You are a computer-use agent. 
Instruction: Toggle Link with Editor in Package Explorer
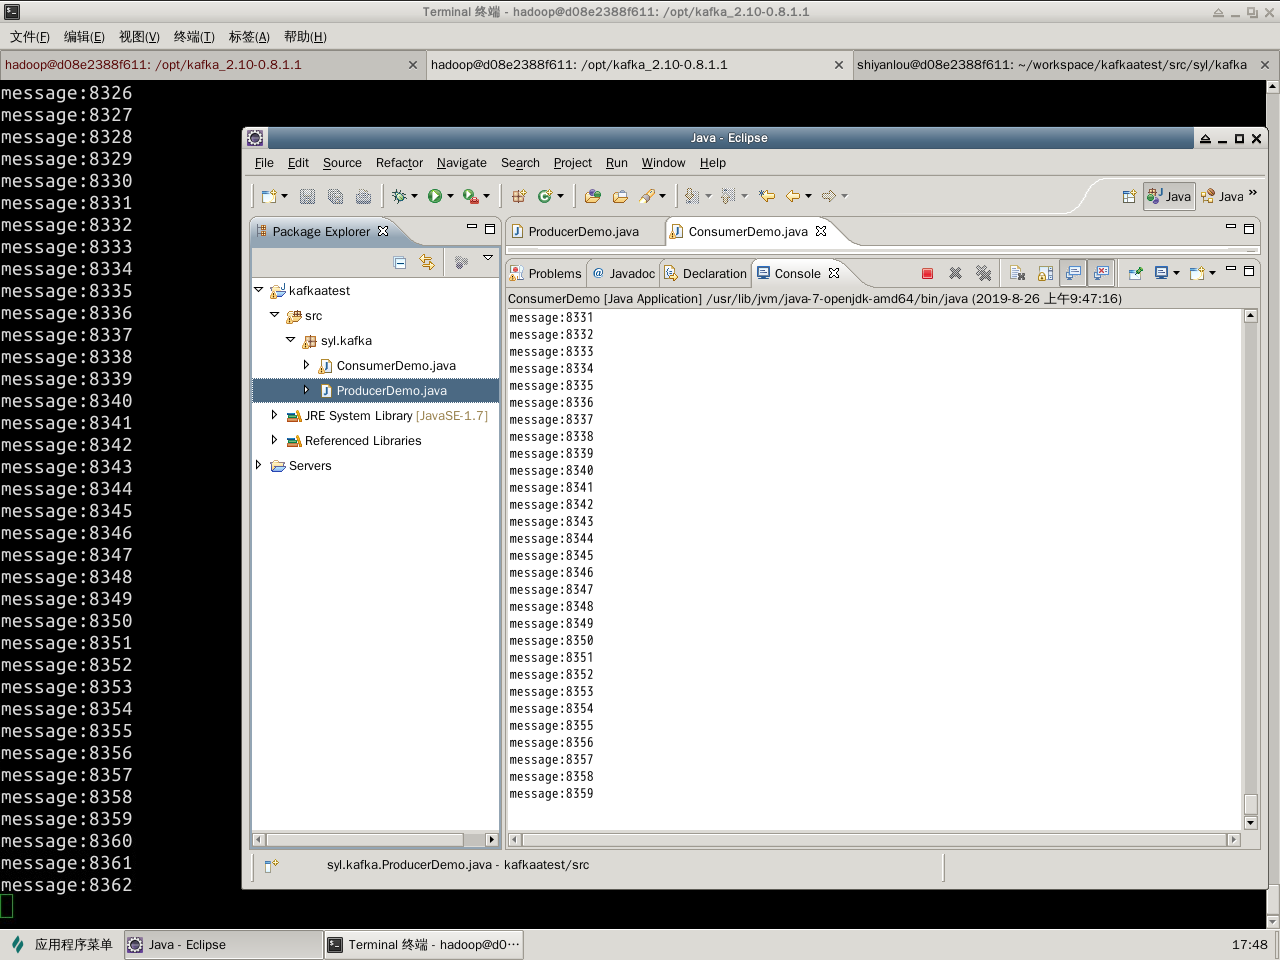pos(427,262)
